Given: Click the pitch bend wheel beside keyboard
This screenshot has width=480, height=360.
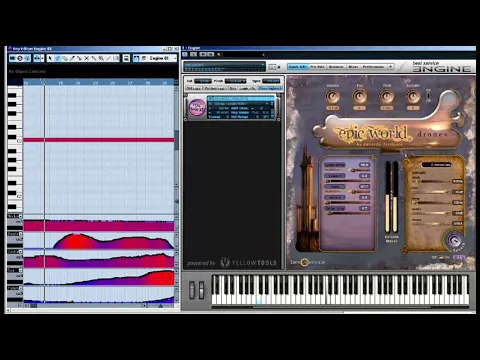Looking at the screenshot, I should pyautogui.click(x=192, y=289).
